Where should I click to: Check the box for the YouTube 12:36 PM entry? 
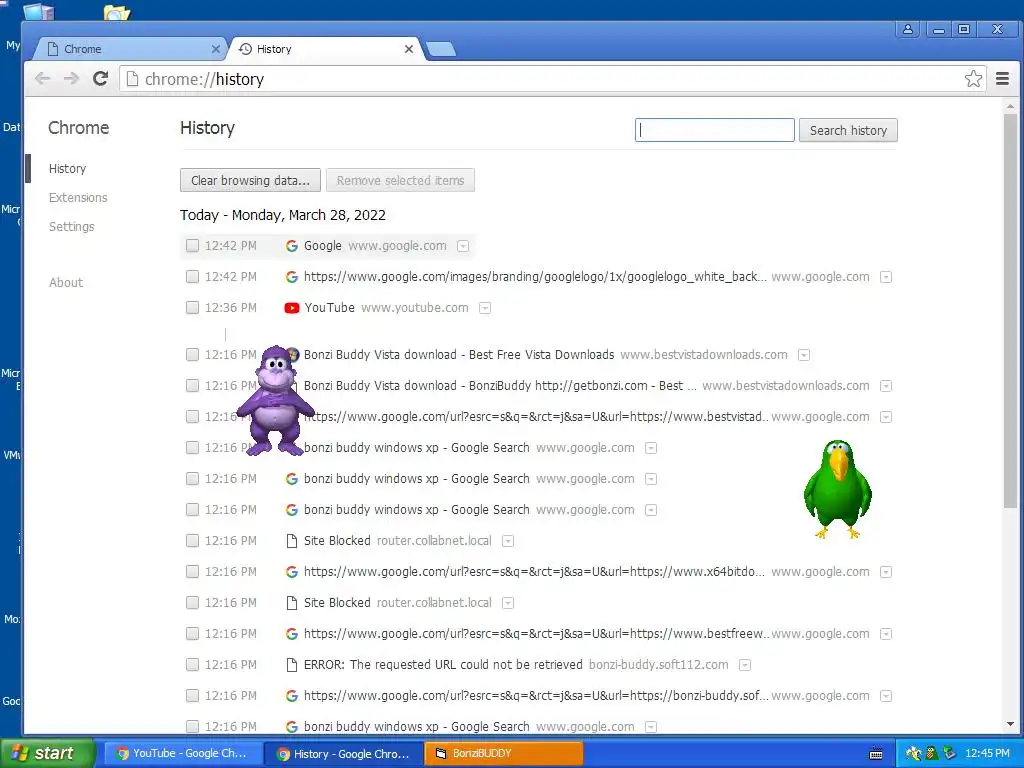coord(192,308)
